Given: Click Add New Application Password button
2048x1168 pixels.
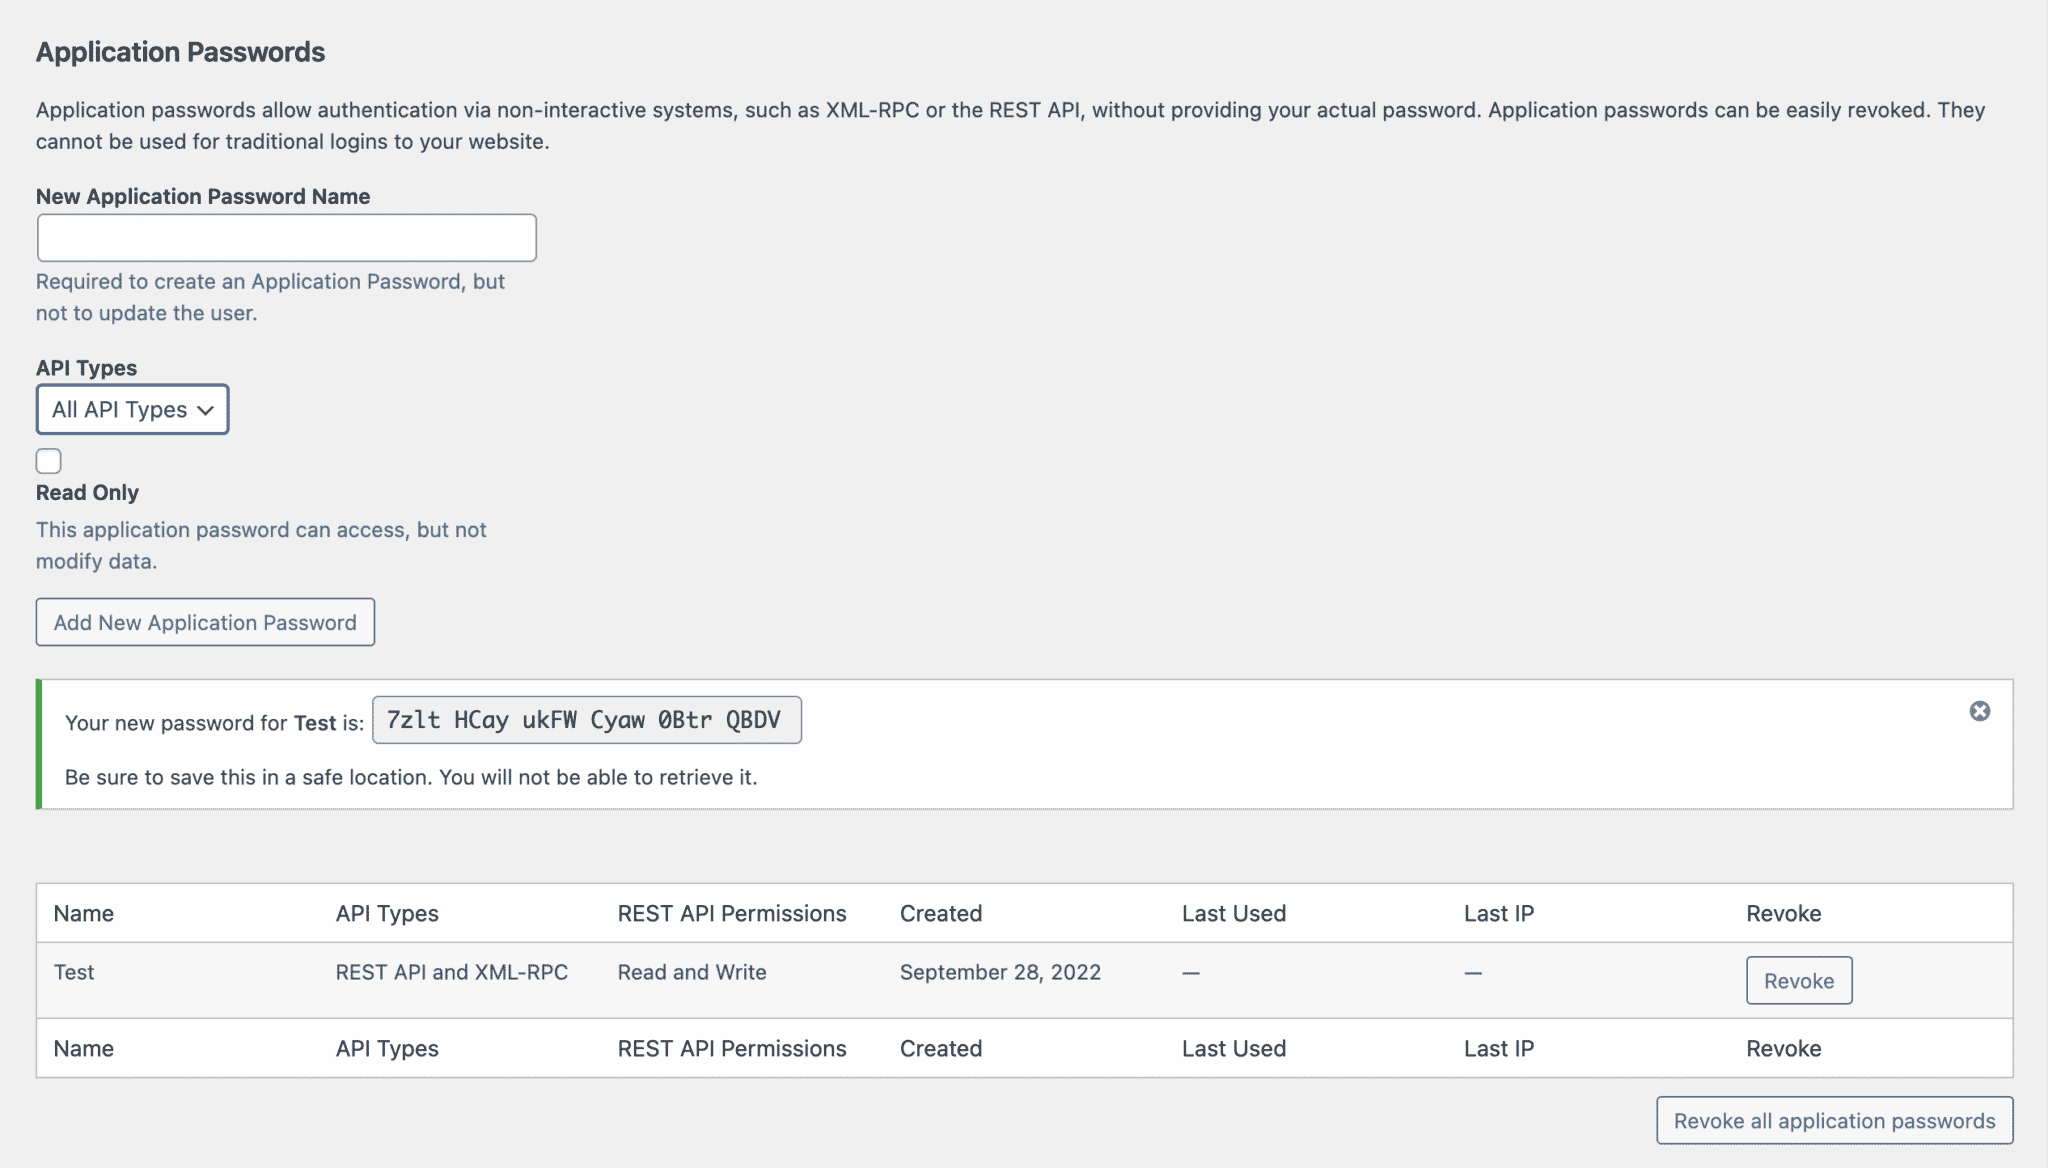Looking at the screenshot, I should [x=205, y=622].
